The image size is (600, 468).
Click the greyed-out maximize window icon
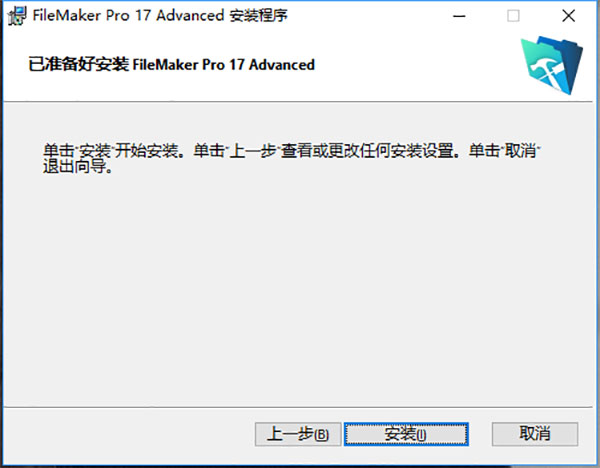tap(513, 16)
